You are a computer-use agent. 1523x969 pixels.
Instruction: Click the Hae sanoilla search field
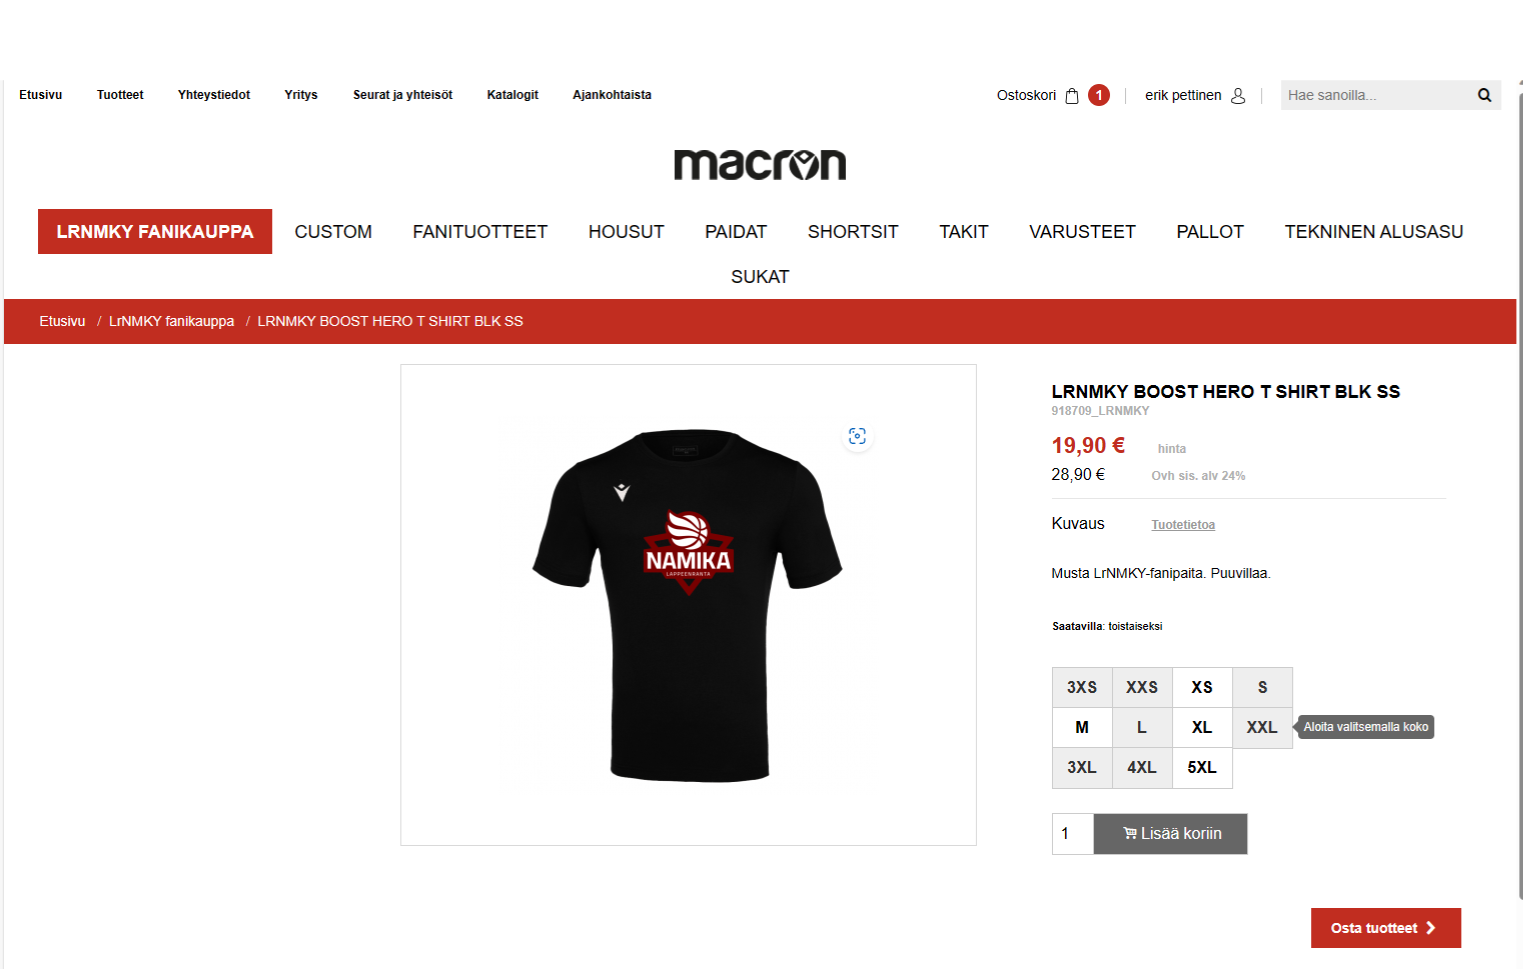pos(1375,95)
